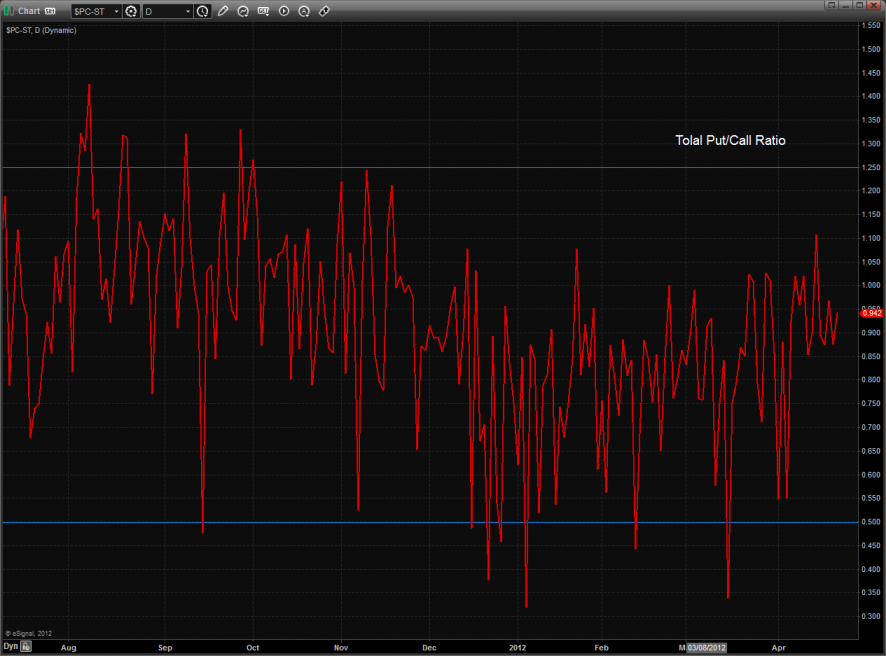This screenshot has width=886, height=656.
Task: Click the $PC-ST, D (Dynamic) chart label
Action: point(41,30)
